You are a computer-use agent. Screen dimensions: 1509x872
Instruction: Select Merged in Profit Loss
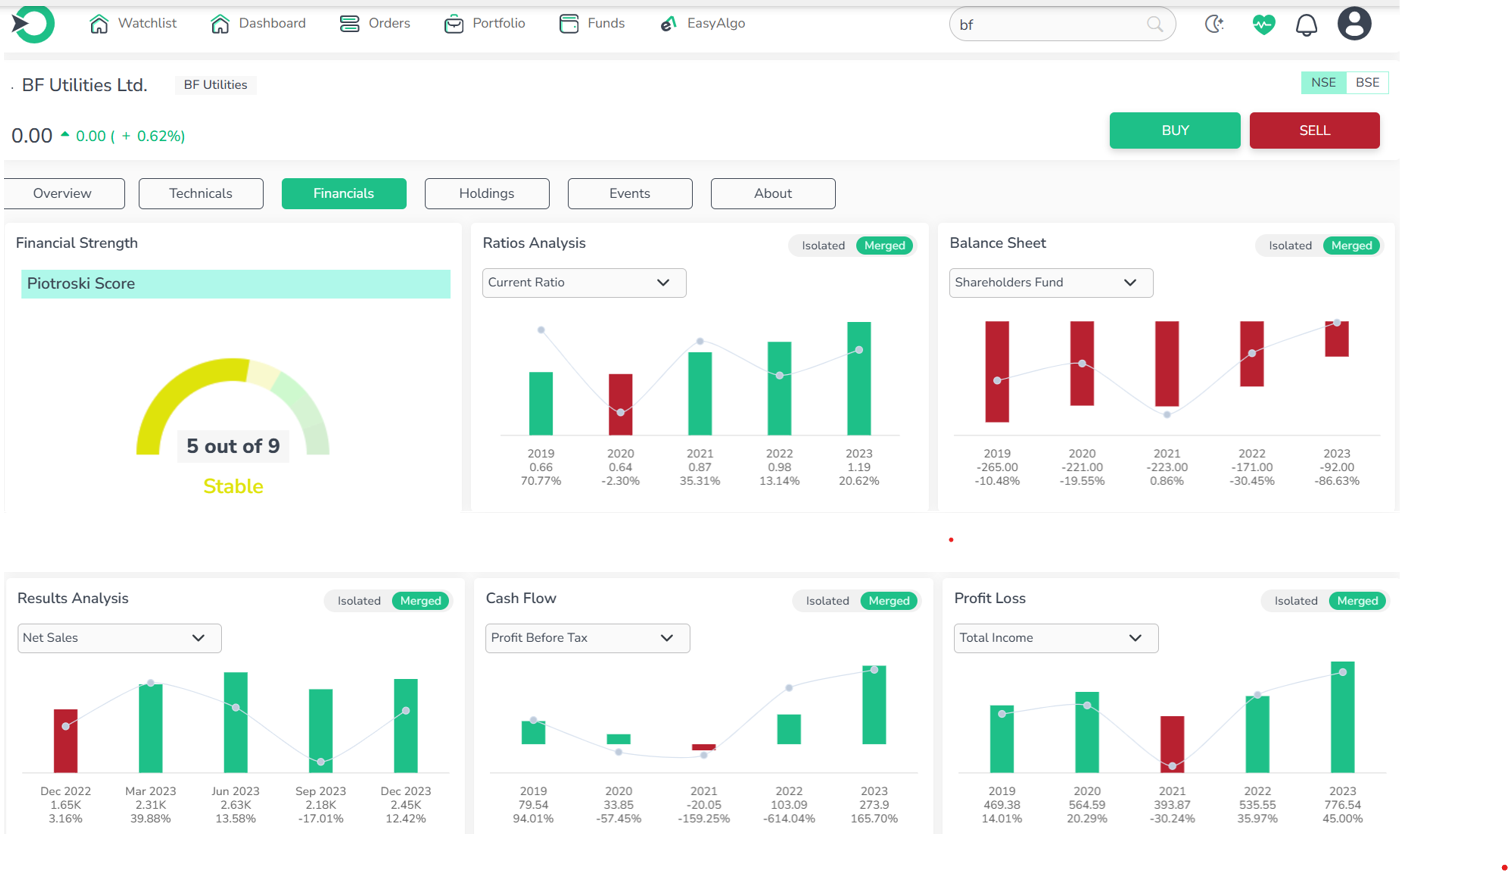[x=1358, y=601]
